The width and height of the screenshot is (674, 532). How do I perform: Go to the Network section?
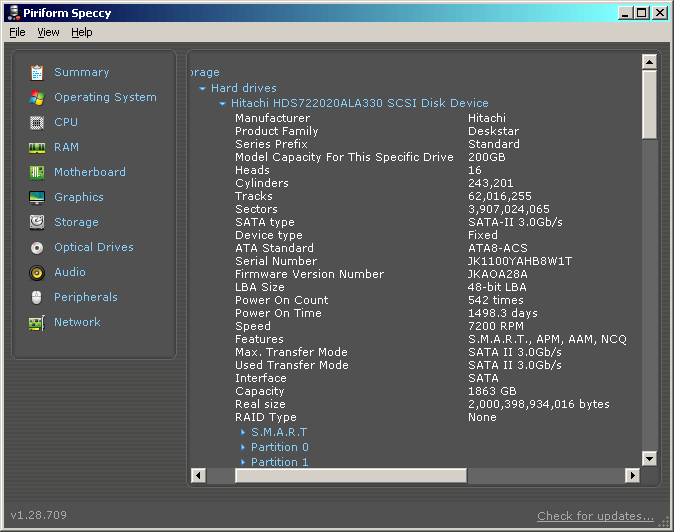pos(77,321)
